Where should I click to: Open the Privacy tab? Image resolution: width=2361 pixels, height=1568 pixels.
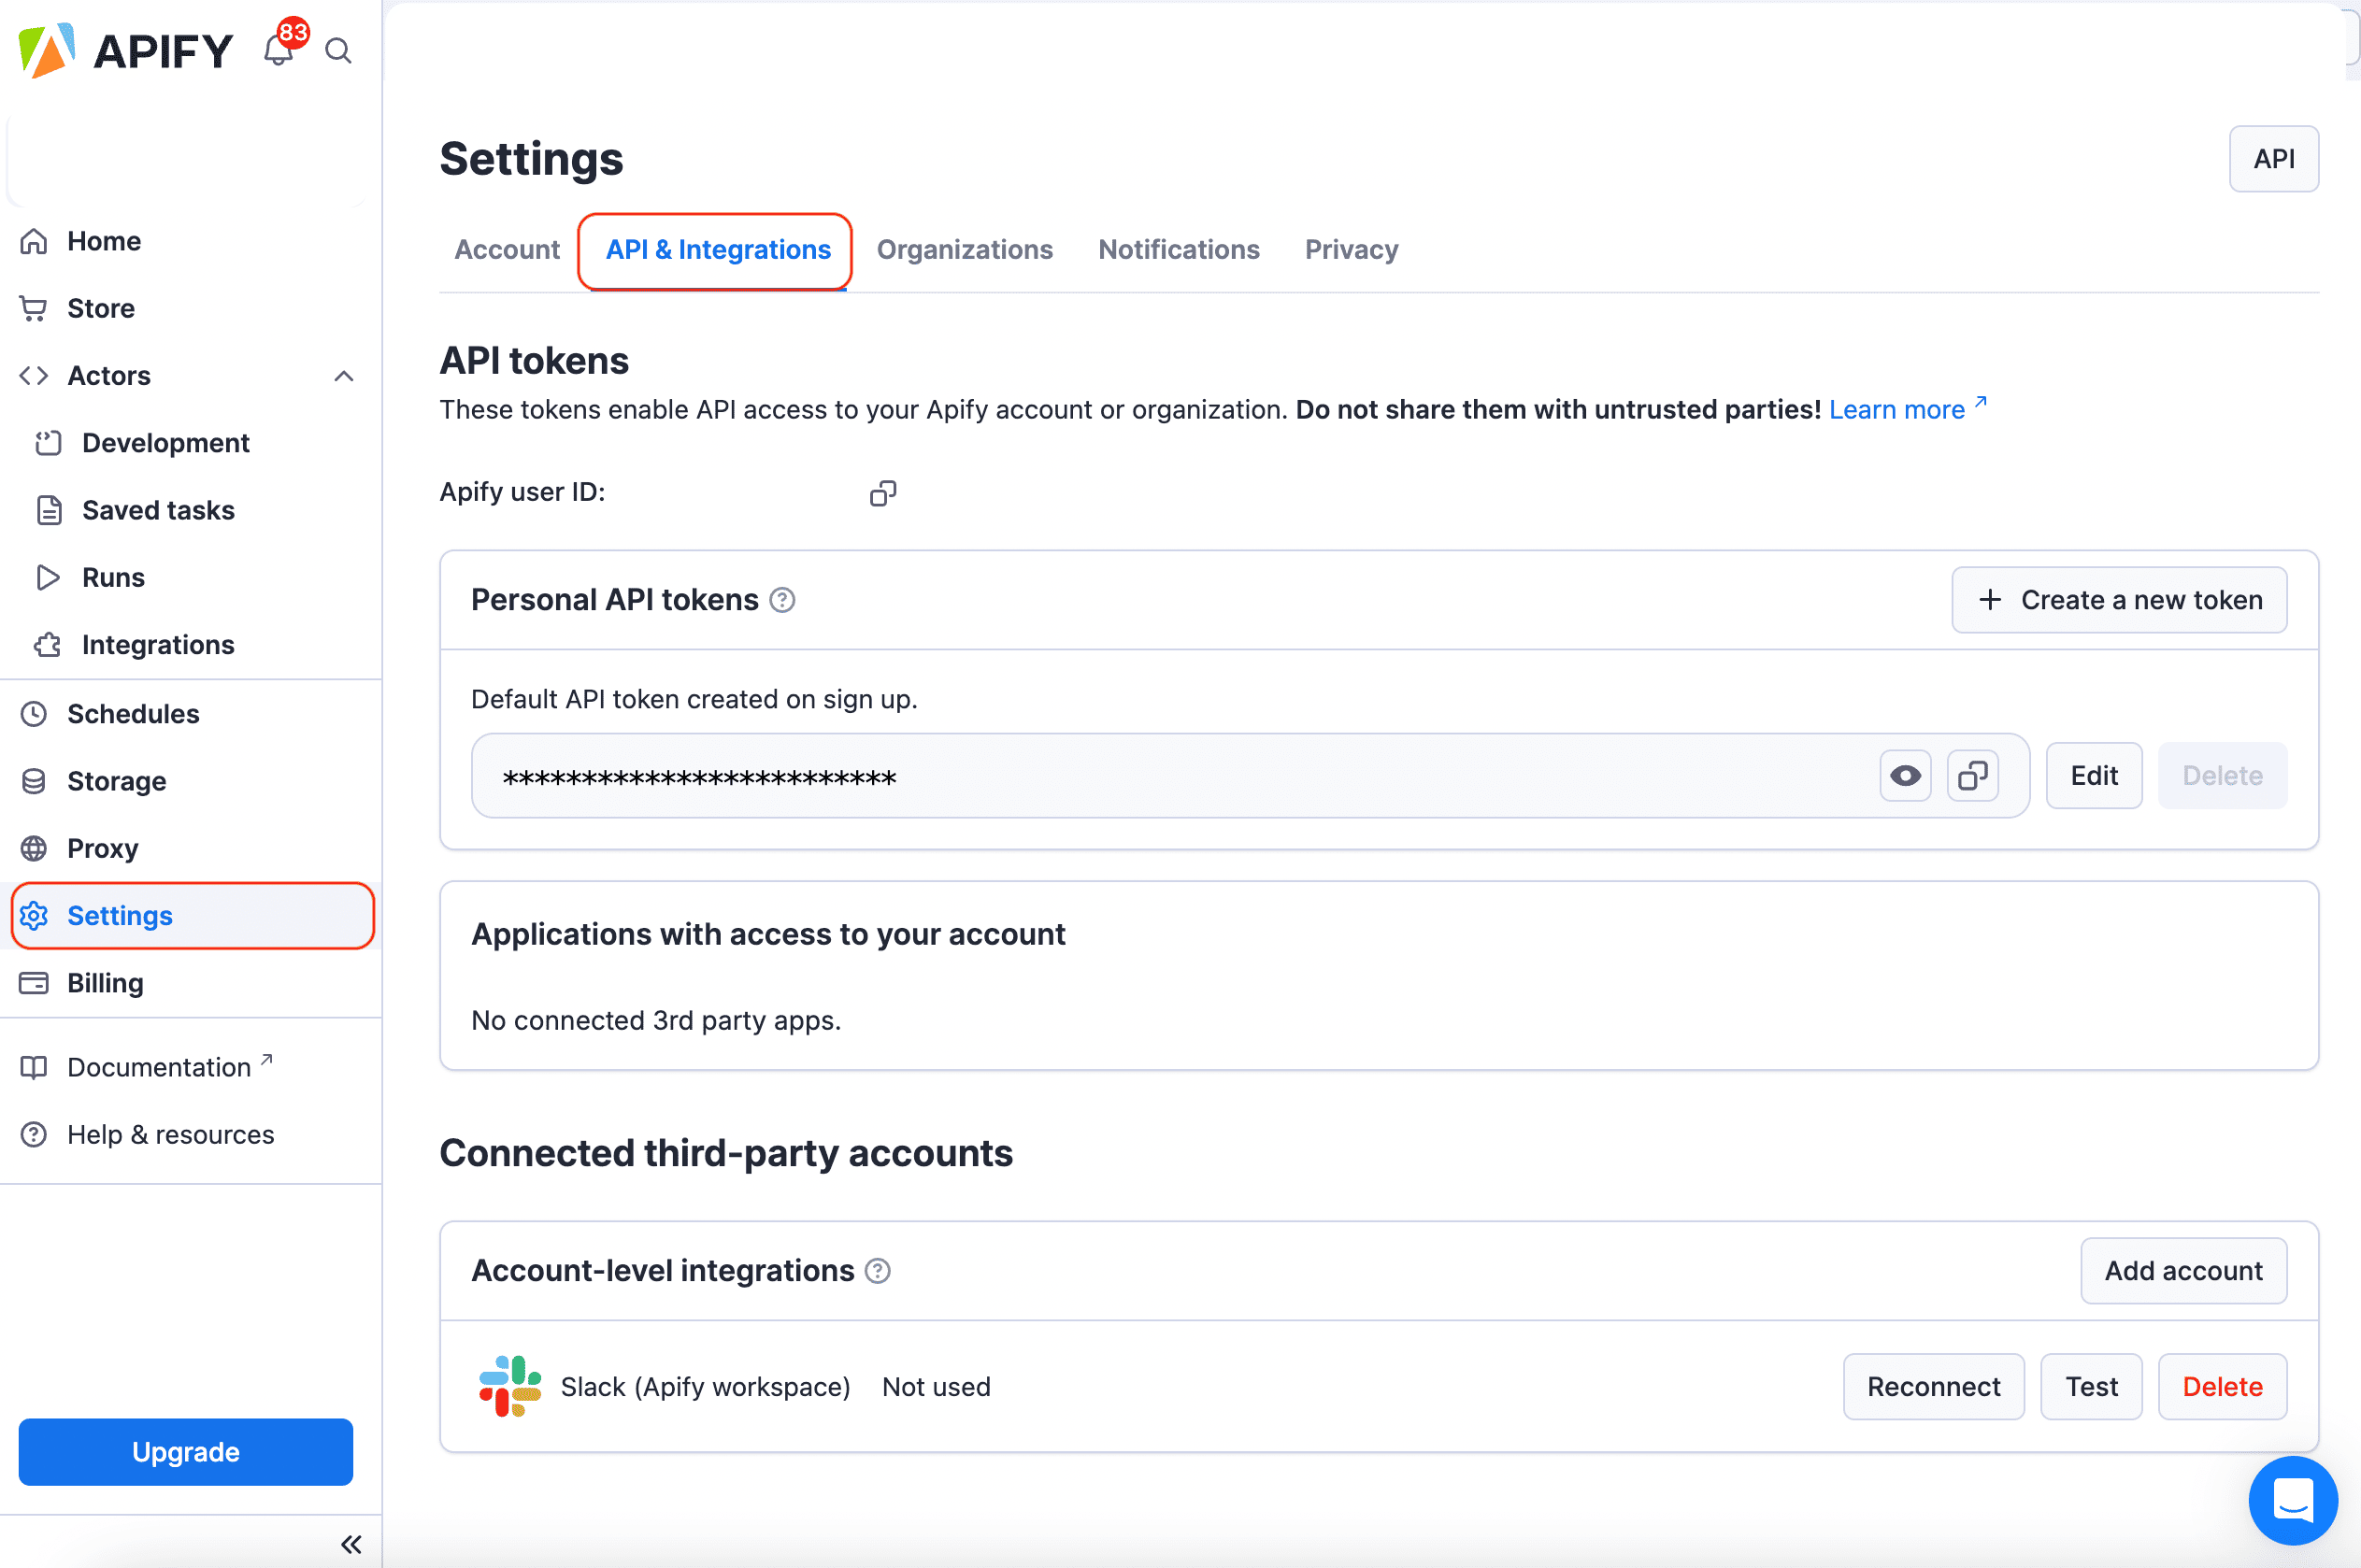pyautogui.click(x=1351, y=250)
